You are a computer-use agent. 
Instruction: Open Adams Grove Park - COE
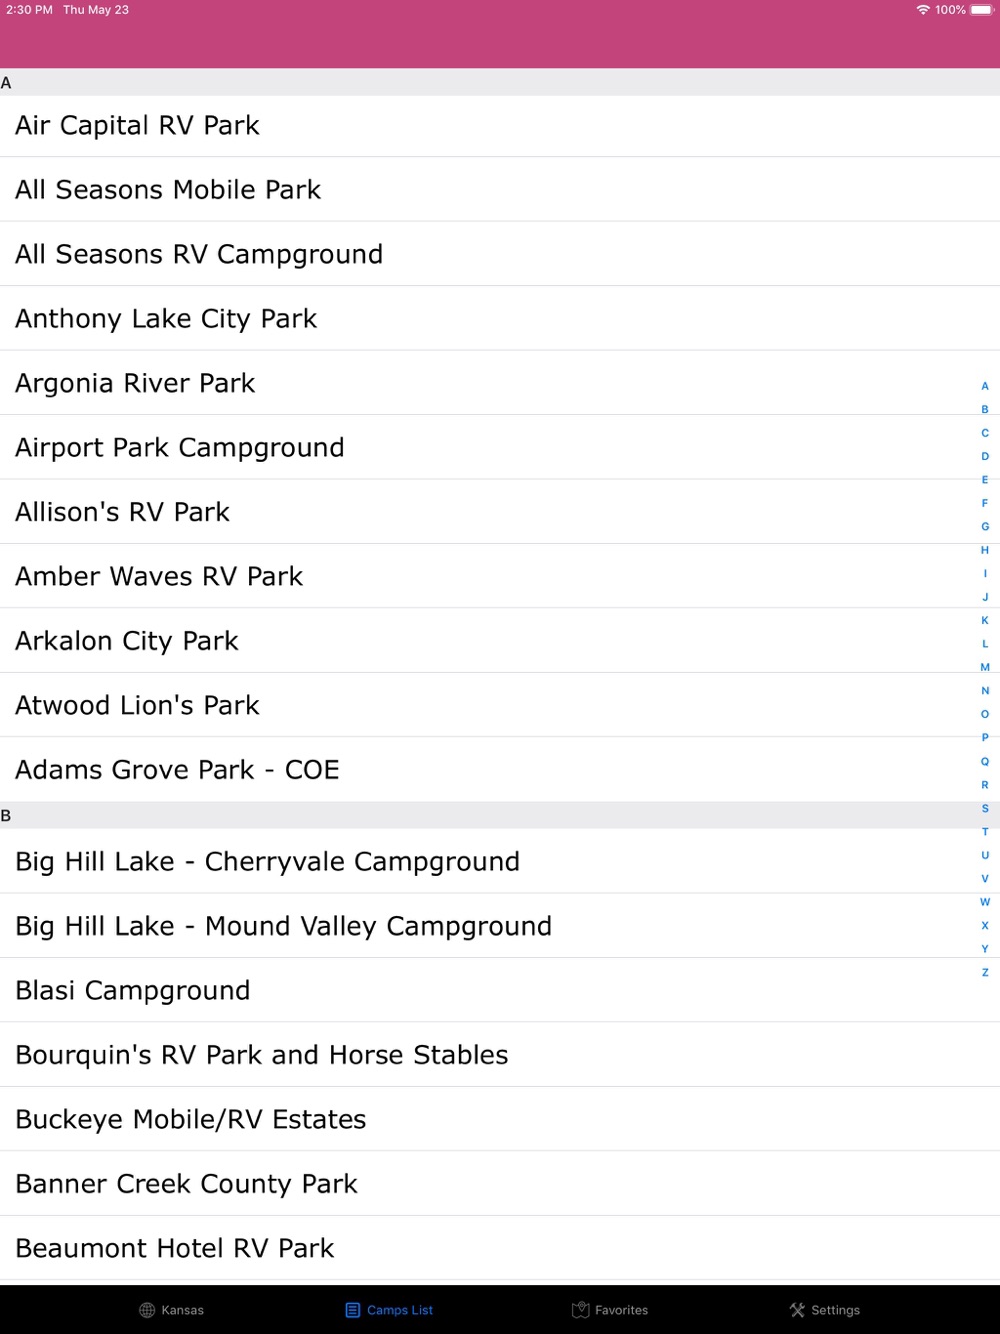point(500,769)
